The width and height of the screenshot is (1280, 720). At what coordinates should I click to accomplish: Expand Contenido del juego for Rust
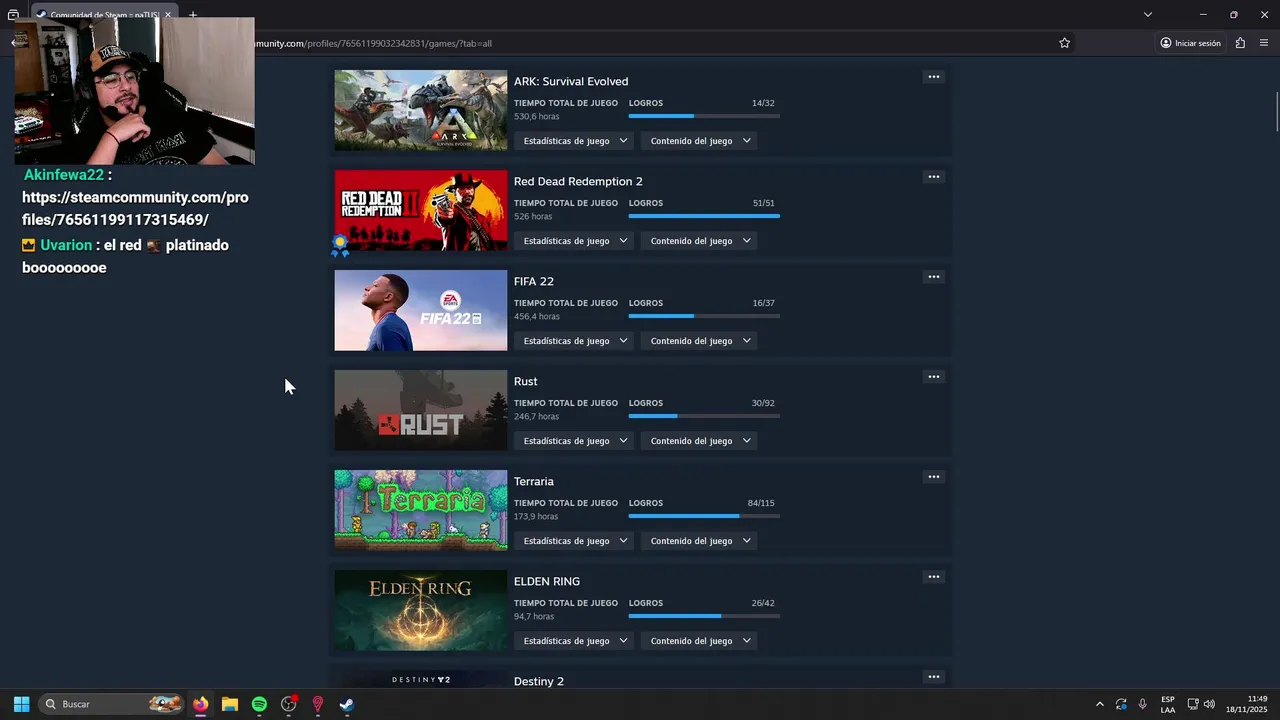[x=699, y=441]
